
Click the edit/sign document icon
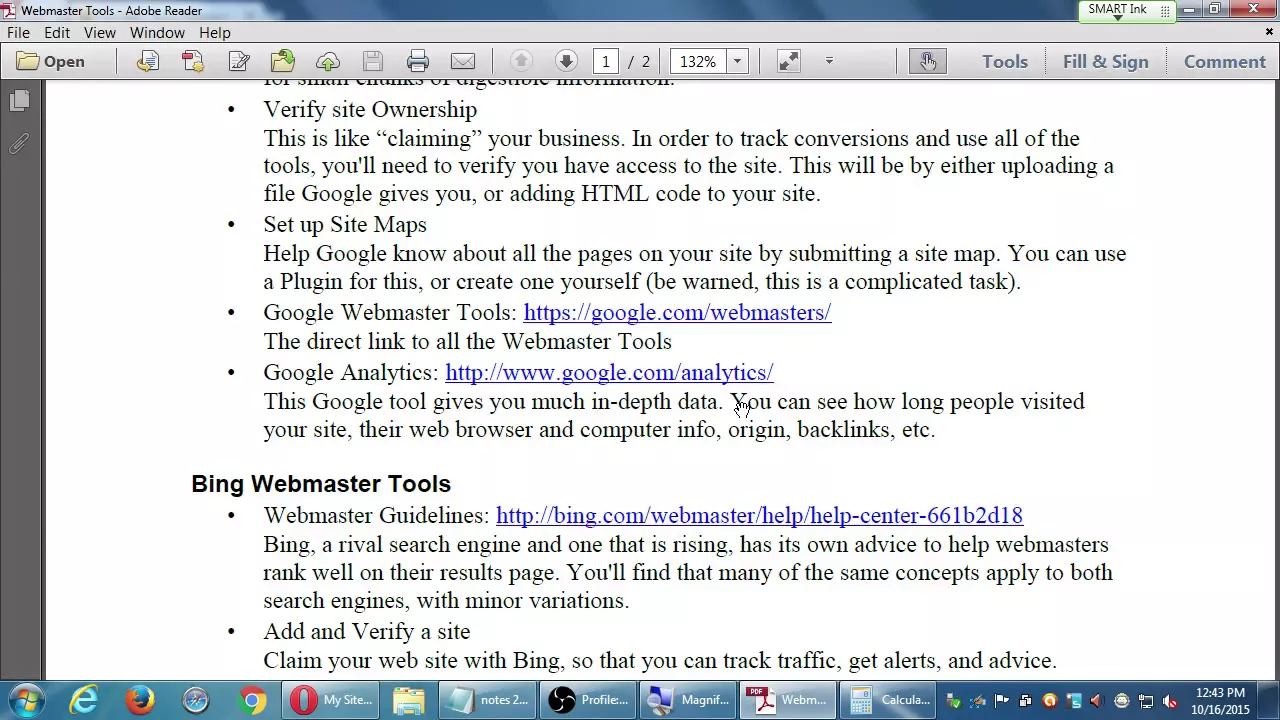coord(239,62)
